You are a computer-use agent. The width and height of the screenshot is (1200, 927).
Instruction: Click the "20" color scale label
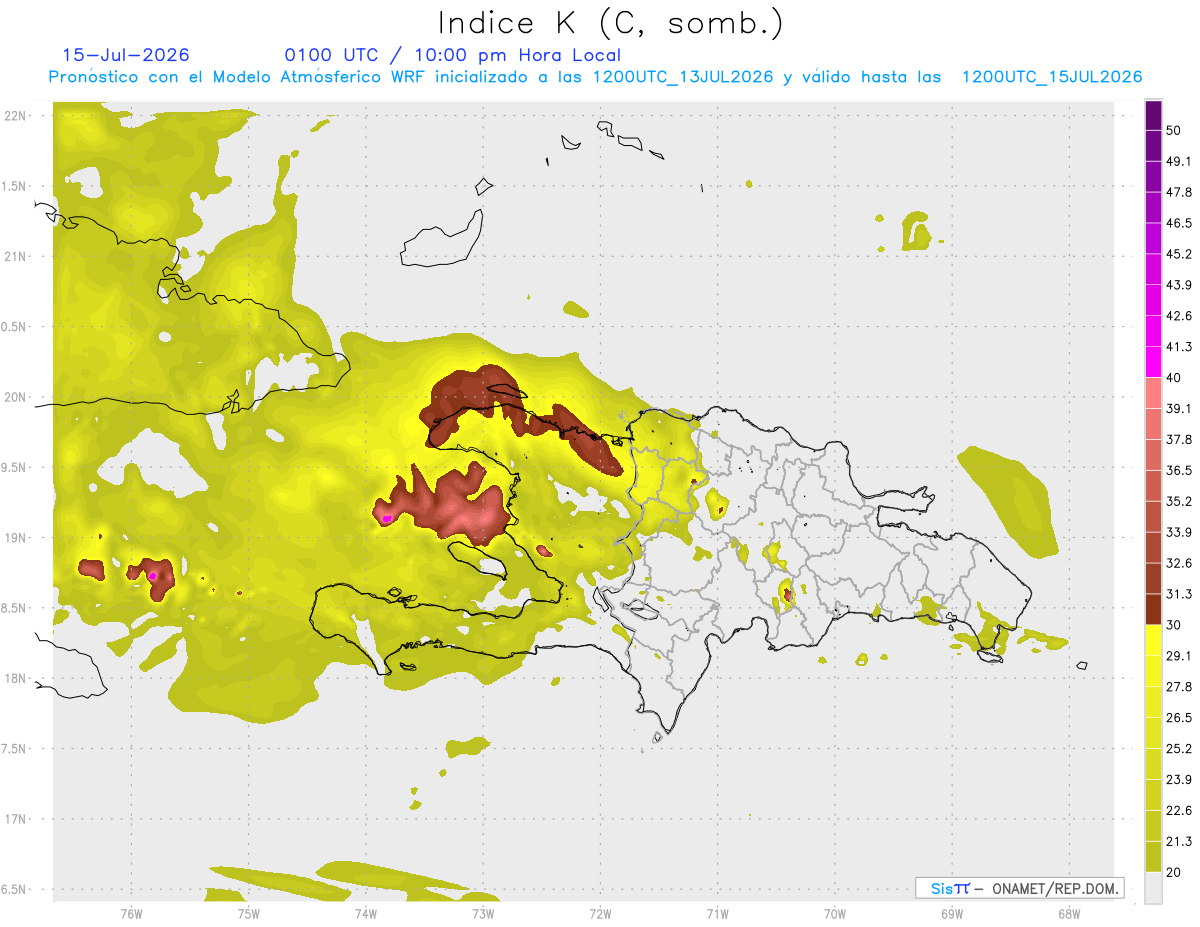point(1175,871)
